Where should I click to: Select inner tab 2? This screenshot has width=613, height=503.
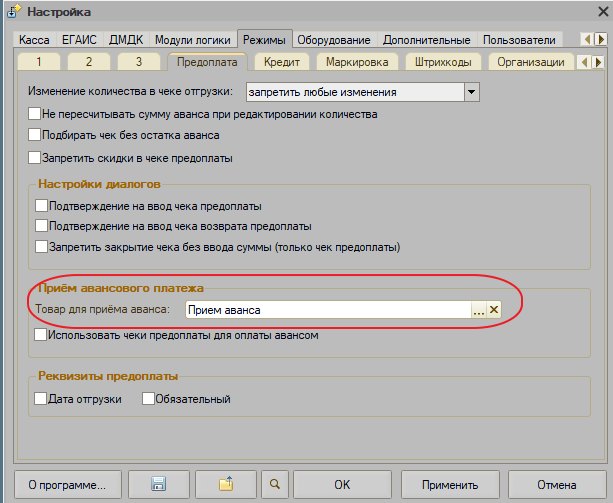point(89,62)
